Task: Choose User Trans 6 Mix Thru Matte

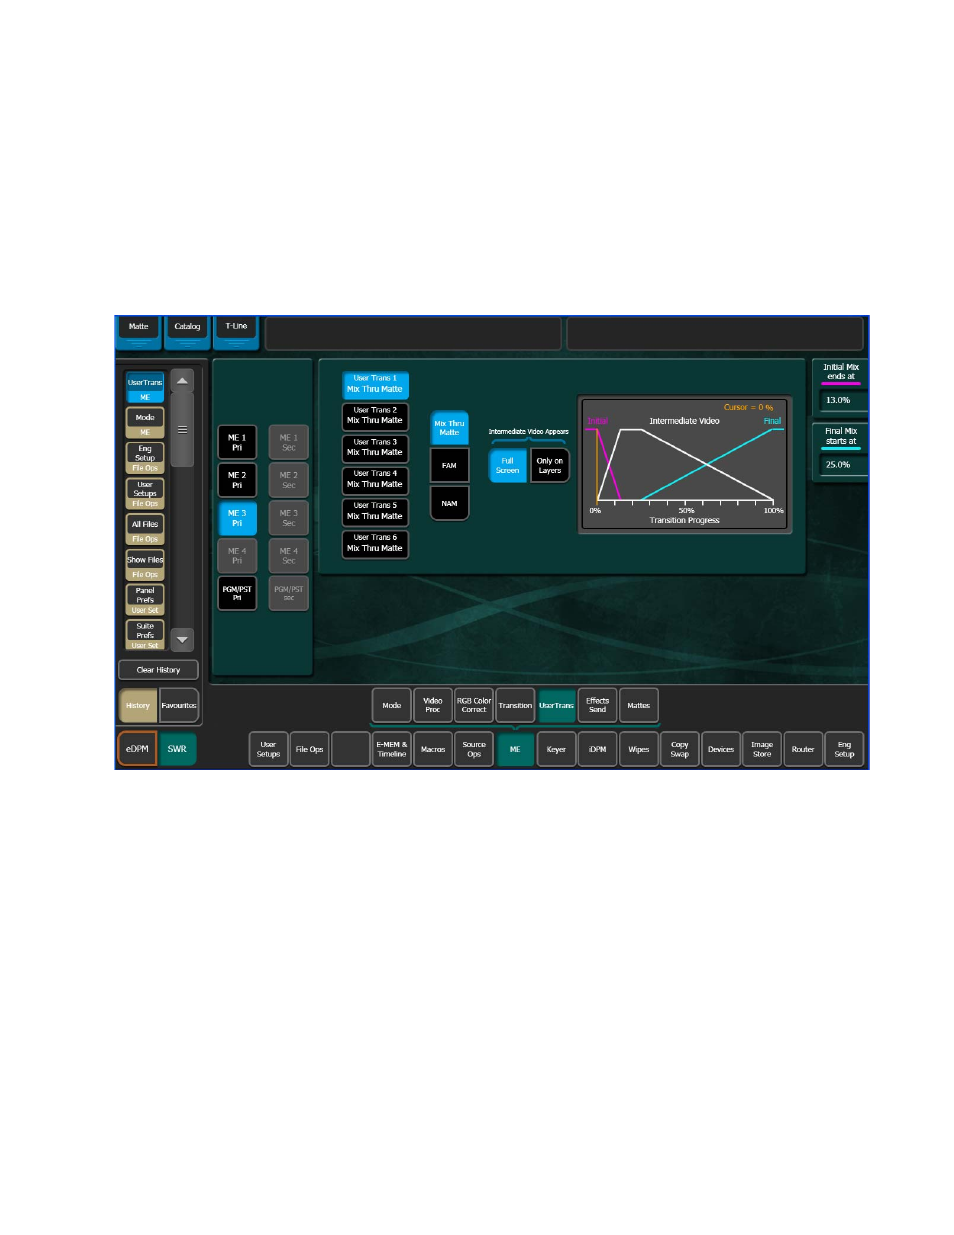Action: 375,543
